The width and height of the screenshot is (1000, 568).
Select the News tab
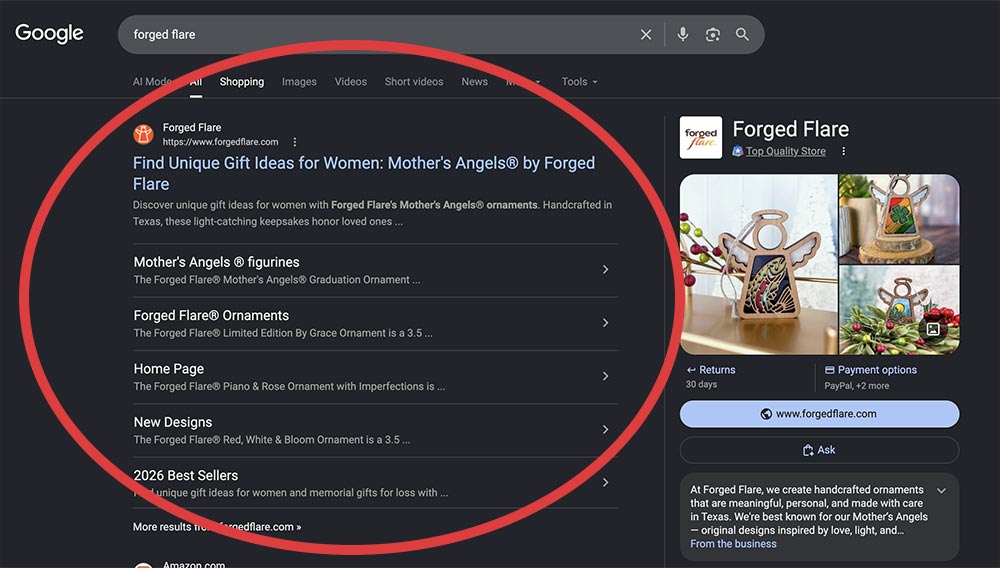tap(474, 82)
